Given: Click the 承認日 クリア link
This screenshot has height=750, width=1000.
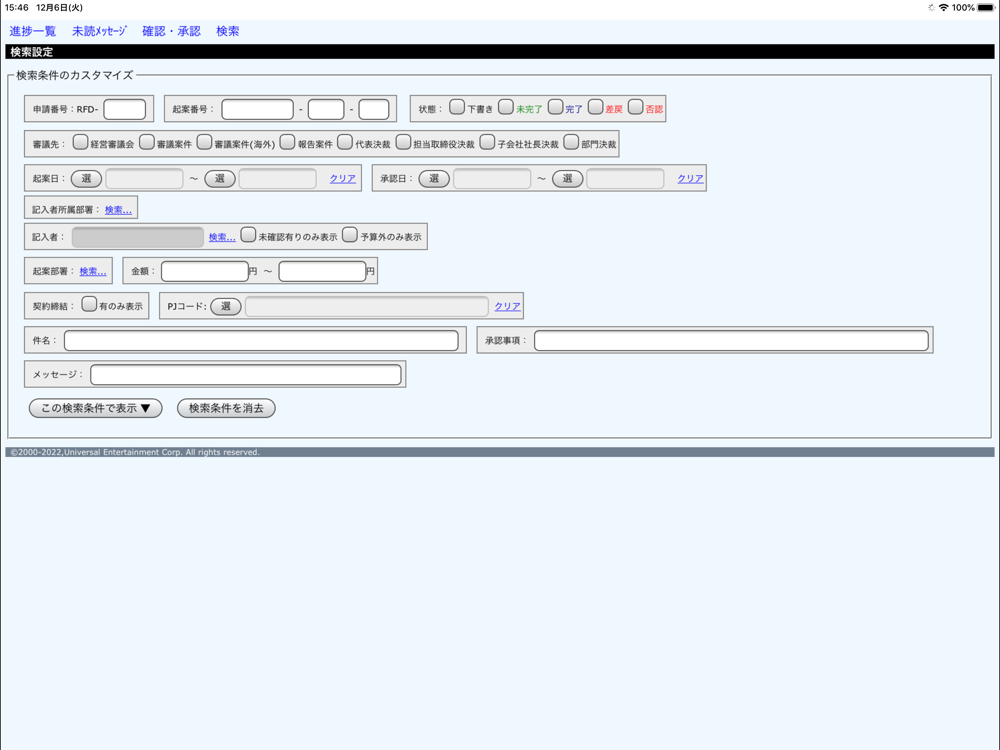Looking at the screenshot, I should click(690, 179).
